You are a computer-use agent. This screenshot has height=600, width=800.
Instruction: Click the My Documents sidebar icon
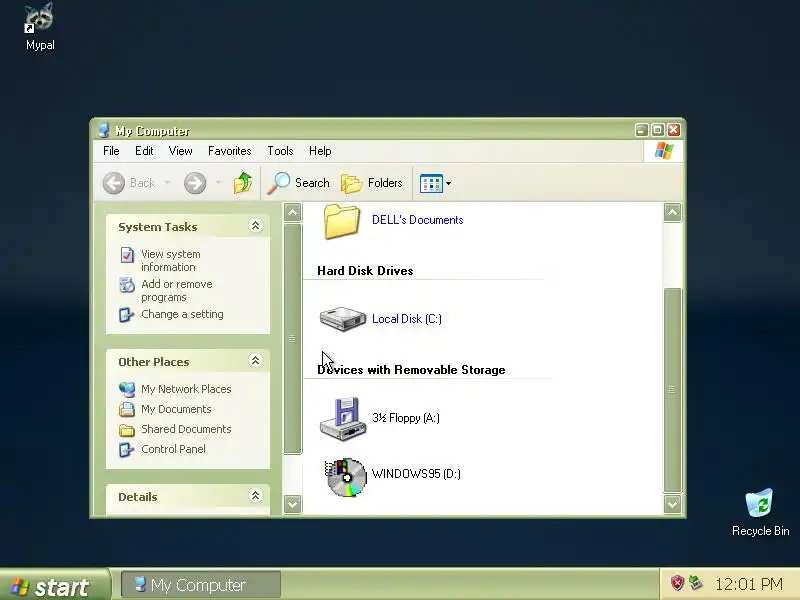[127, 409]
